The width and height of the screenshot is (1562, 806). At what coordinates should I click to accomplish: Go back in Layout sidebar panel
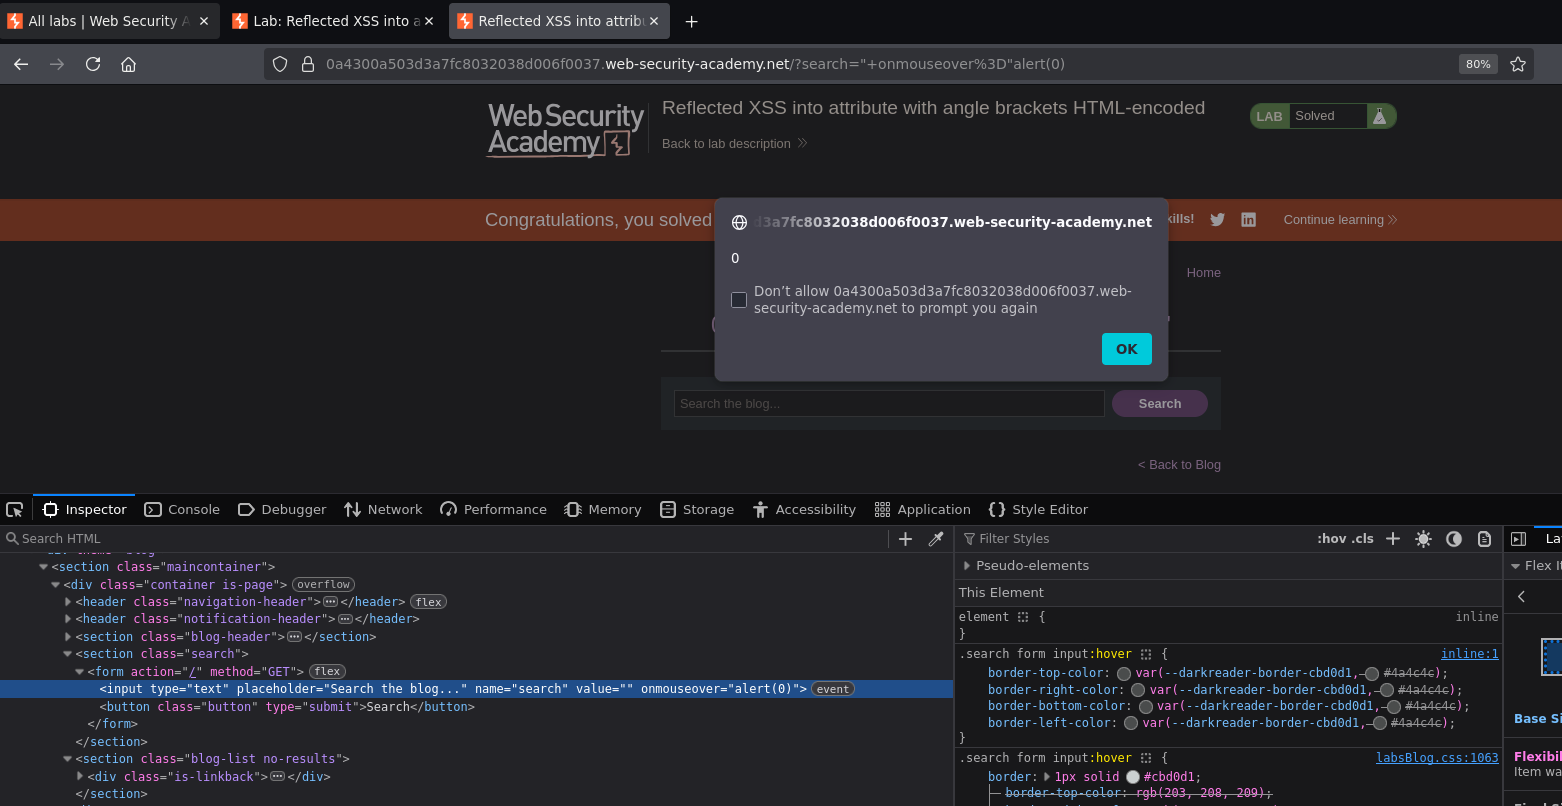click(1522, 596)
